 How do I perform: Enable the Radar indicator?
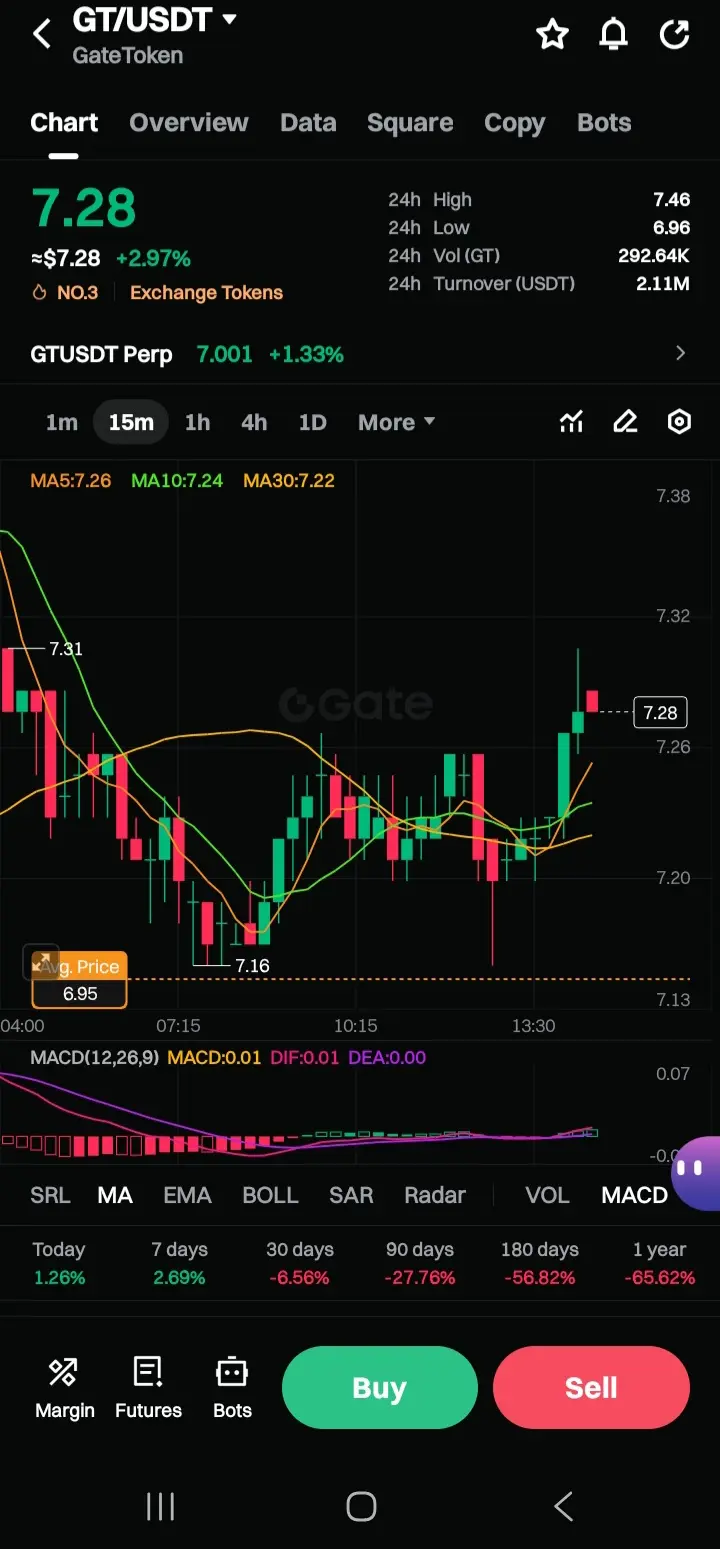pos(434,1195)
